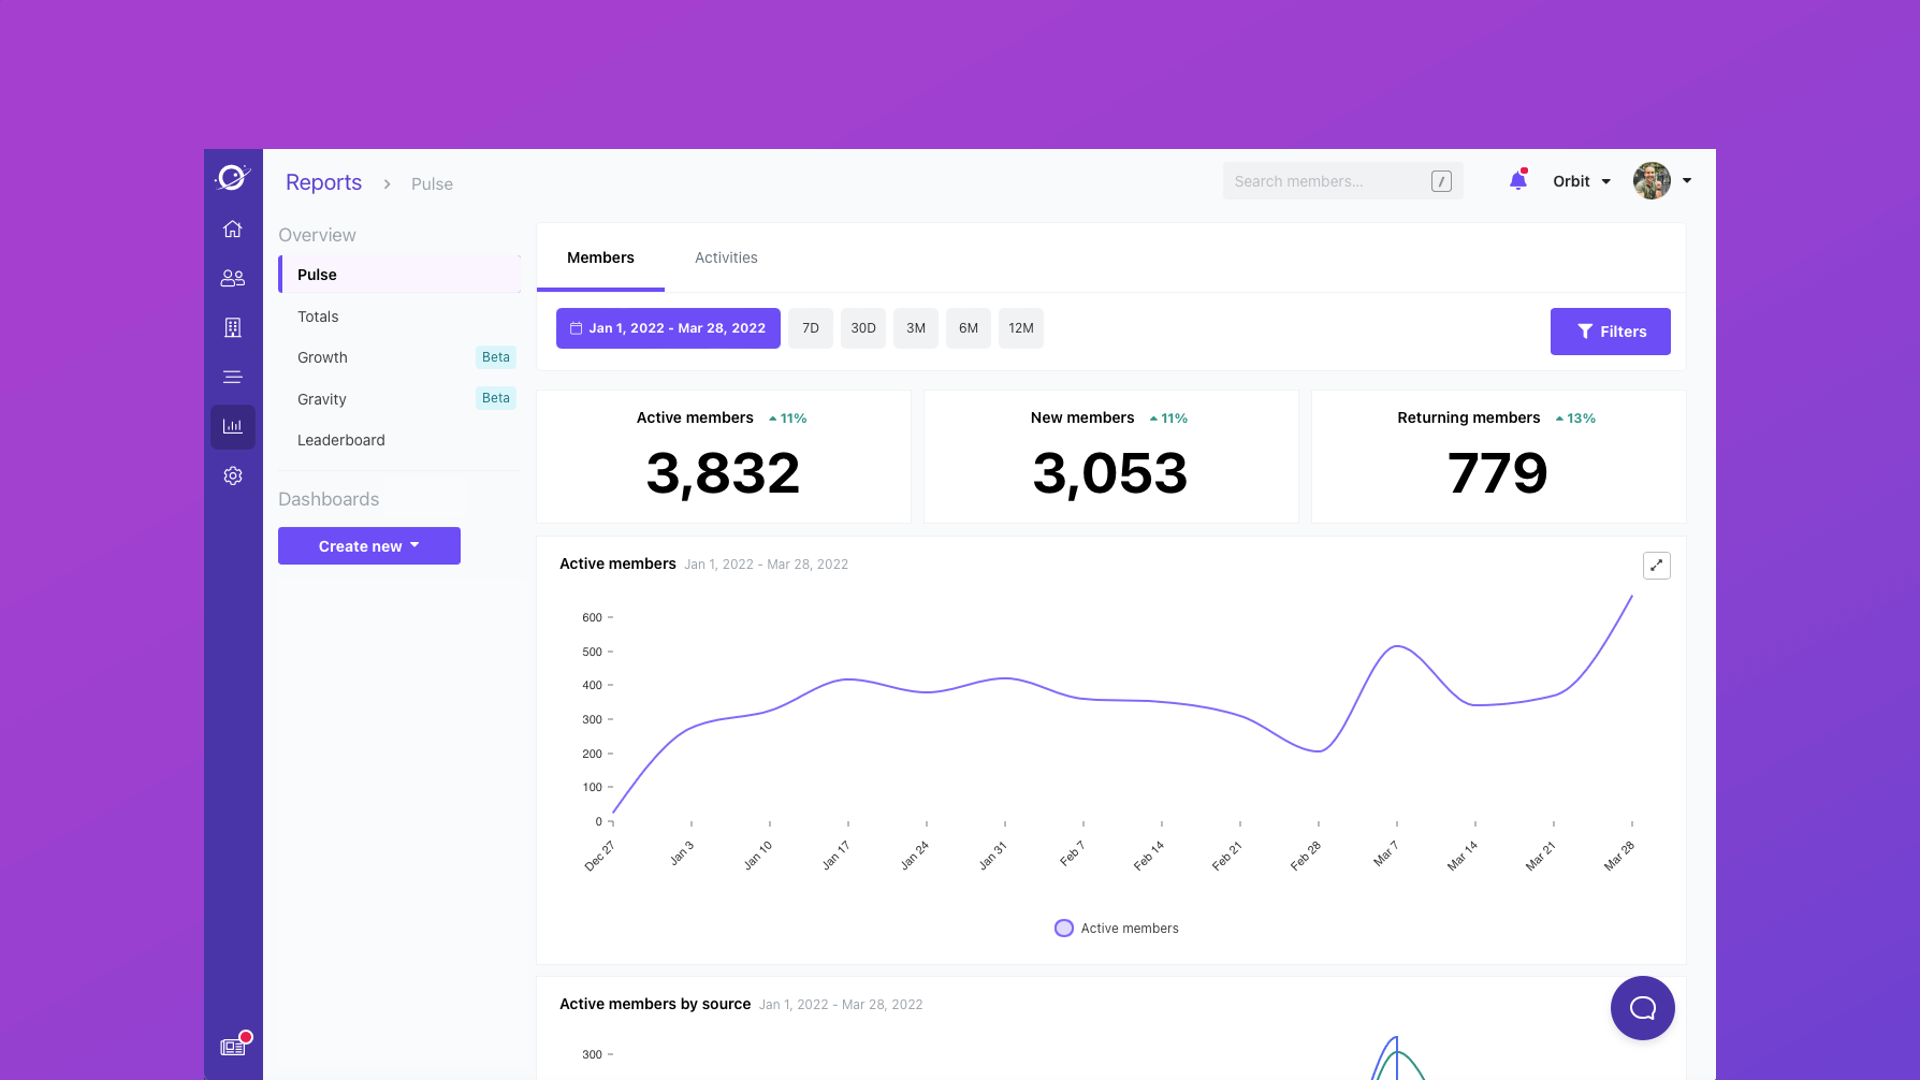Expand the Create new dropdown button
The height and width of the screenshot is (1080, 1920).
point(369,546)
